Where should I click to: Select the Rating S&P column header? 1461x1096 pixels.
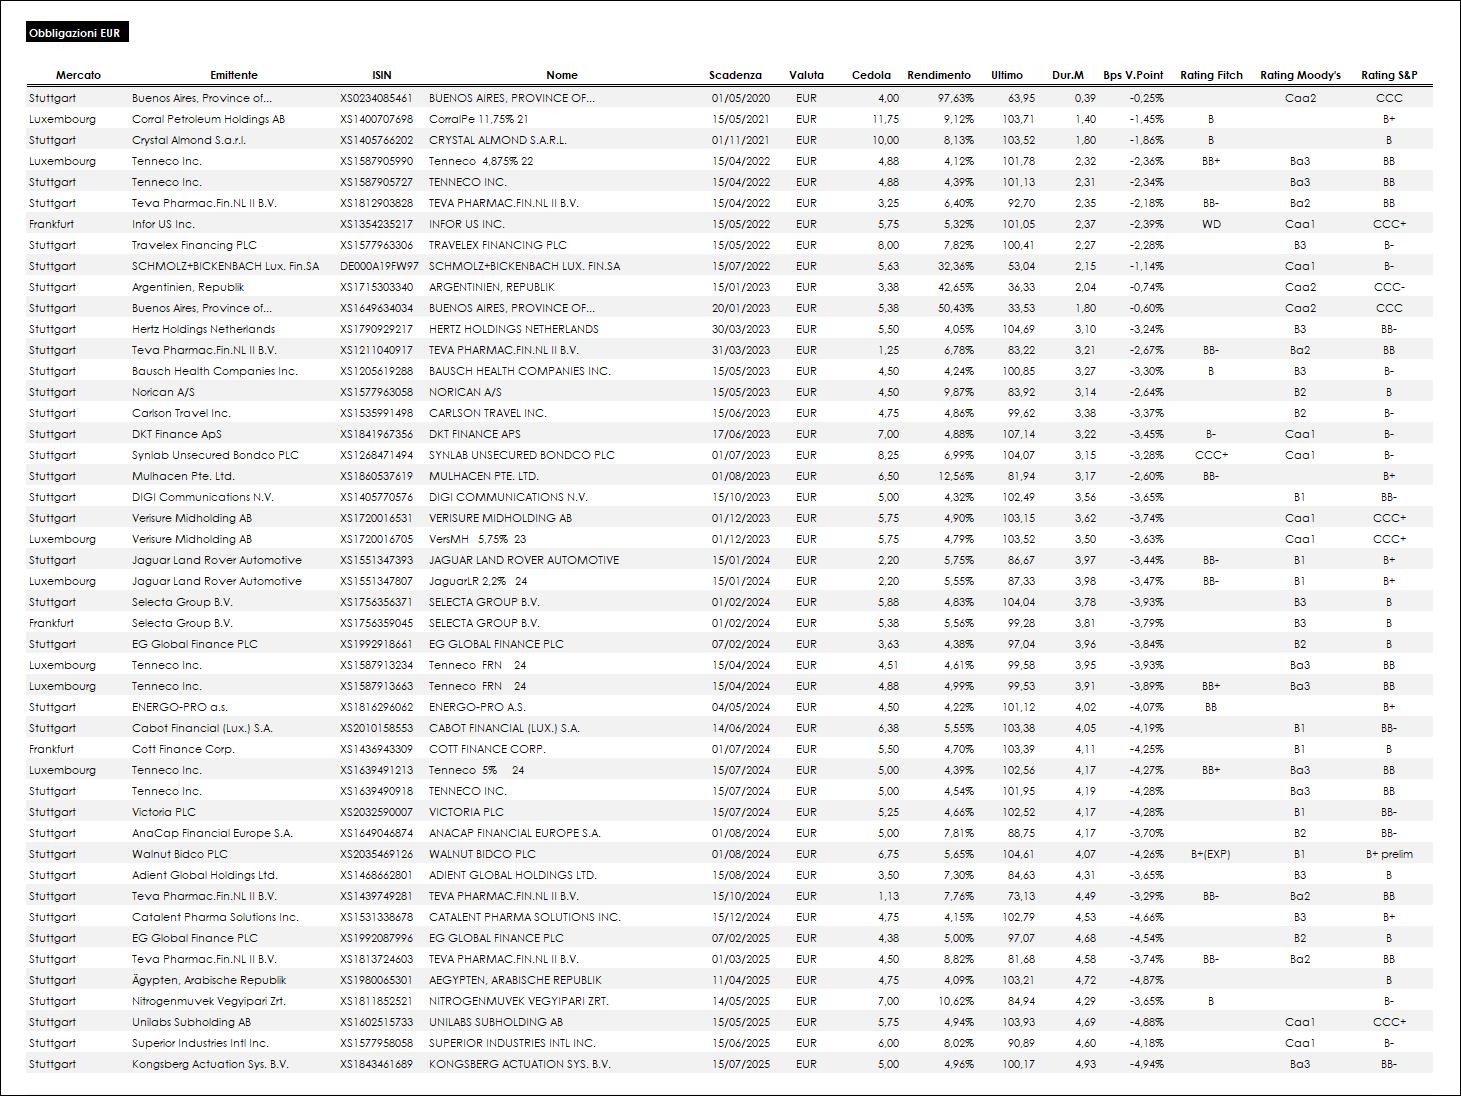point(1389,75)
